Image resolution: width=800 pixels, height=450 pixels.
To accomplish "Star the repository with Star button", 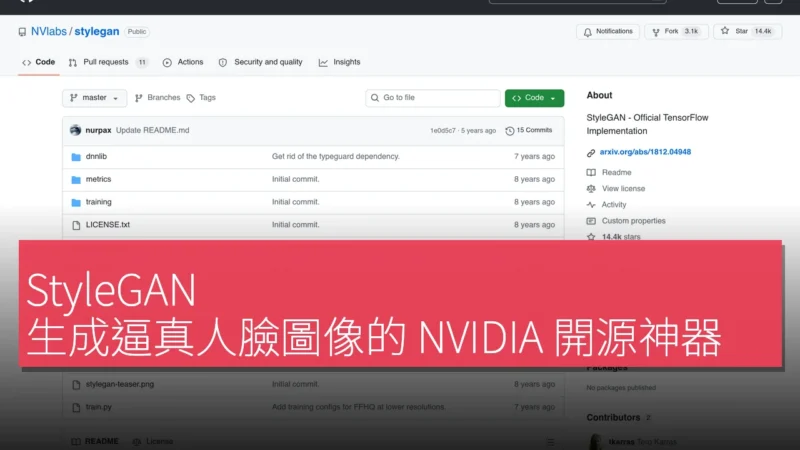I will click(747, 32).
